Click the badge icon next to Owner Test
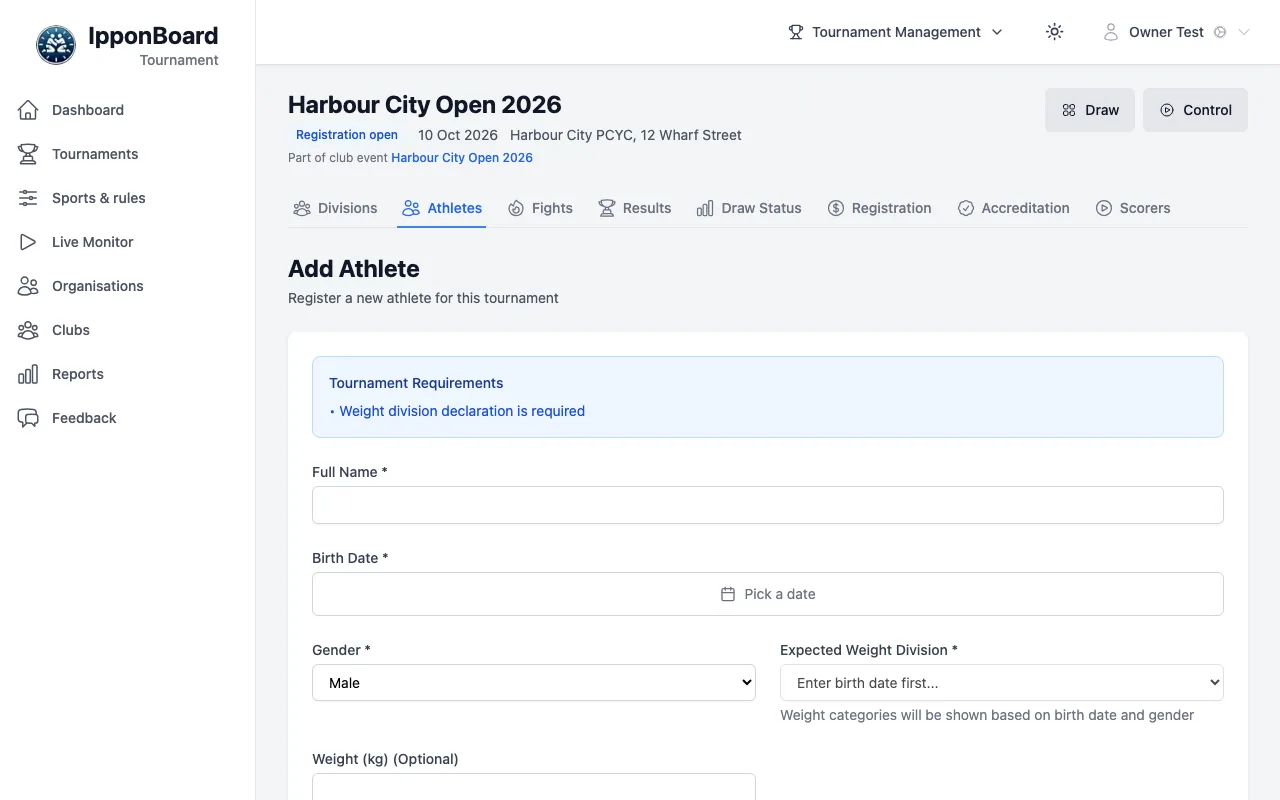 [x=1220, y=32]
